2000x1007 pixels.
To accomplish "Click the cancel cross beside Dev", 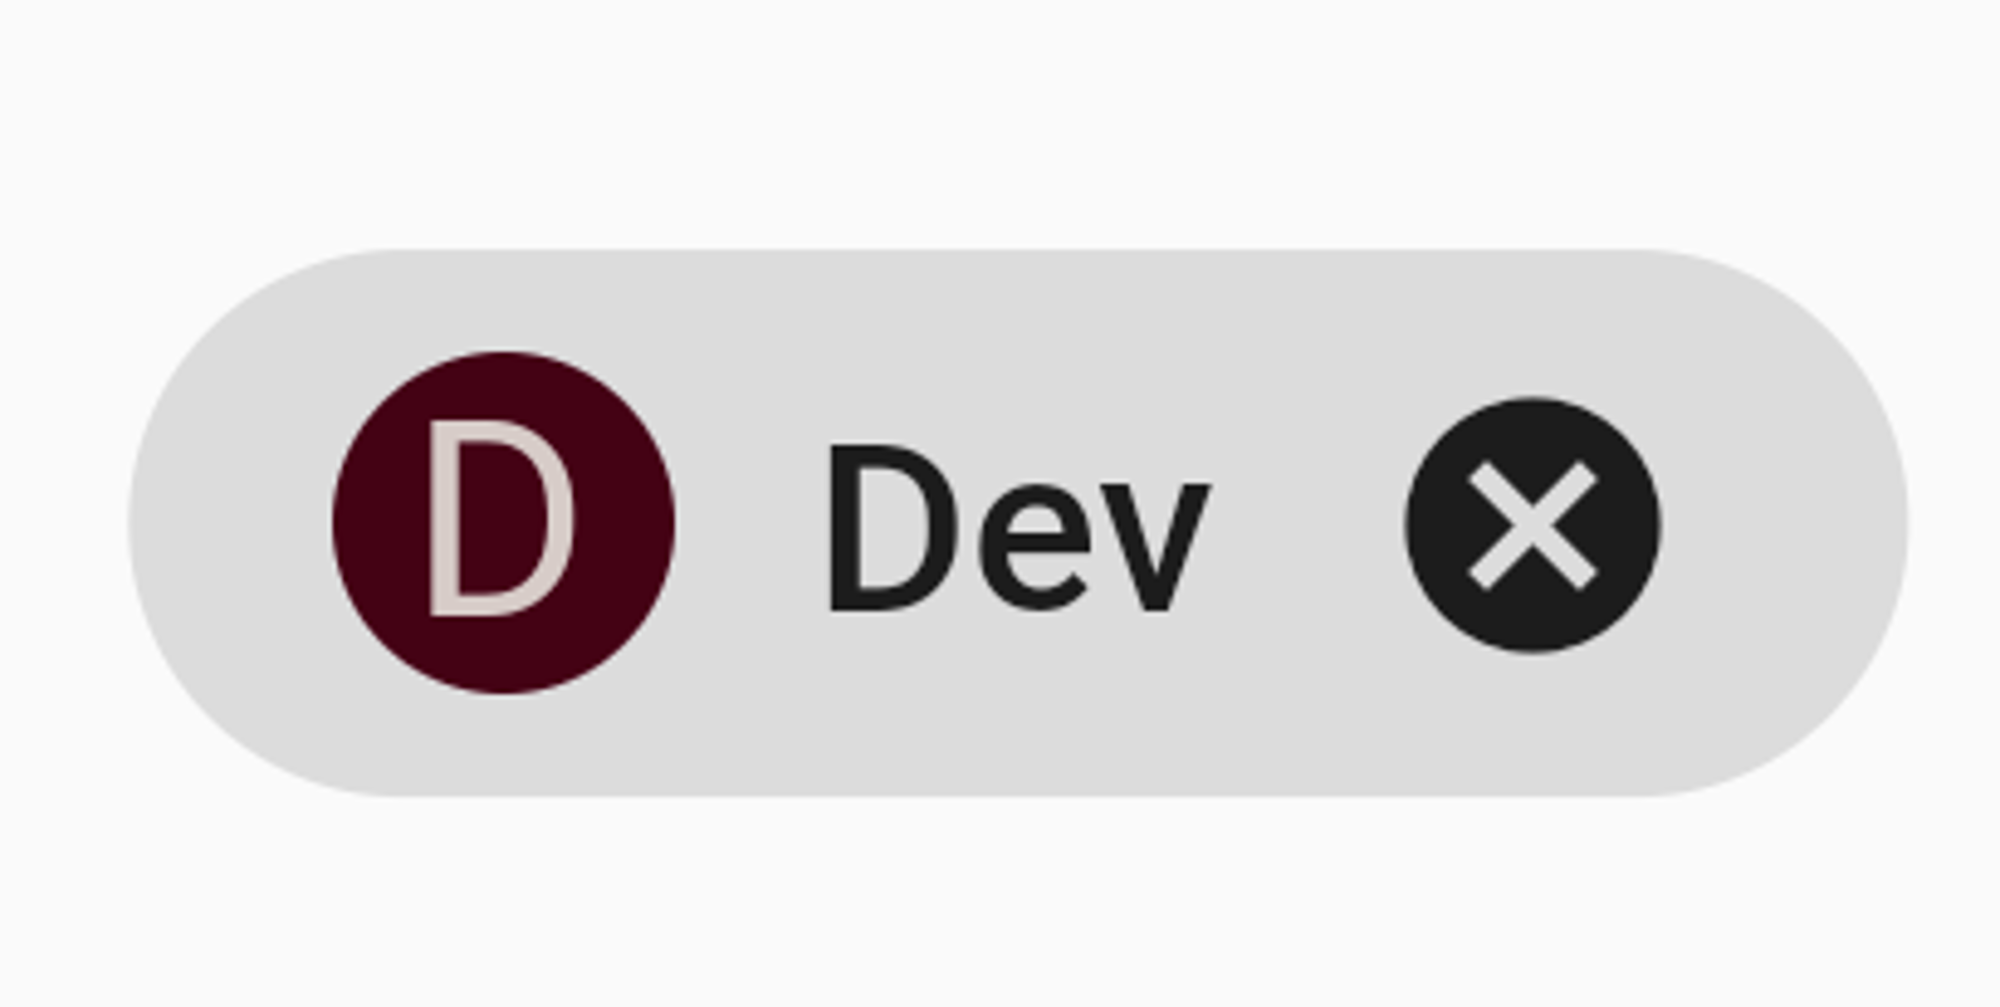I will coord(1533,525).
